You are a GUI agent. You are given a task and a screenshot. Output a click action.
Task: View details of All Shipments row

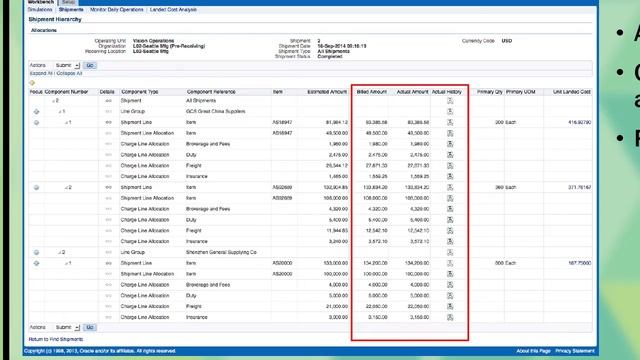click(x=108, y=100)
